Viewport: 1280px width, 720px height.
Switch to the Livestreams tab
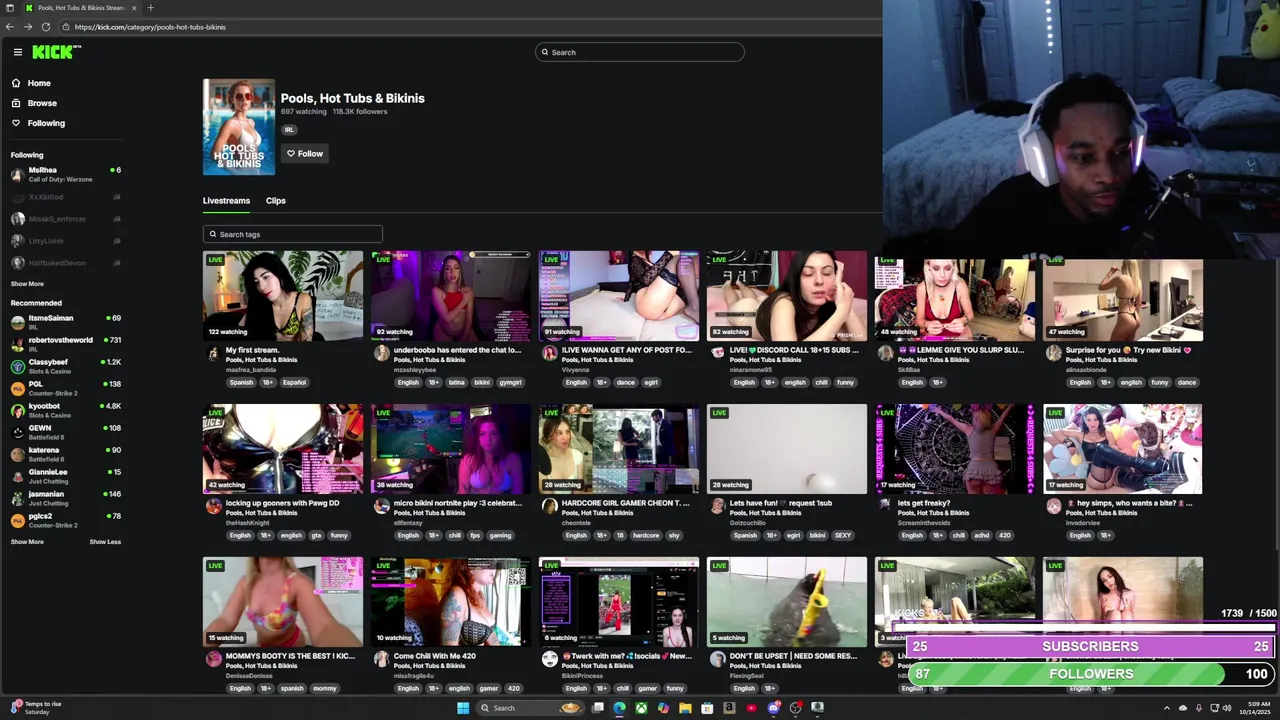(x=226, y=200)
